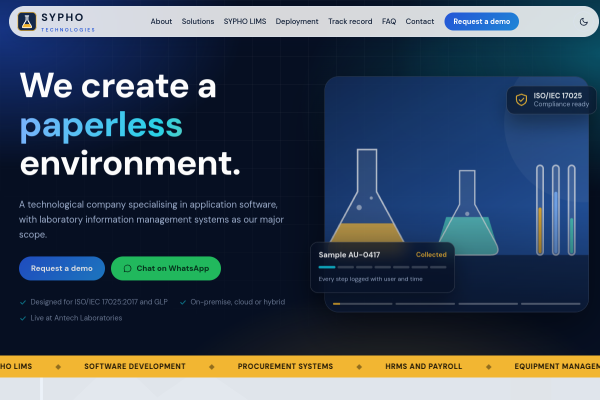Click the text Live at Antech Laboratories
The height and width of the screenshot is (400, 600).
coord(76,318)
